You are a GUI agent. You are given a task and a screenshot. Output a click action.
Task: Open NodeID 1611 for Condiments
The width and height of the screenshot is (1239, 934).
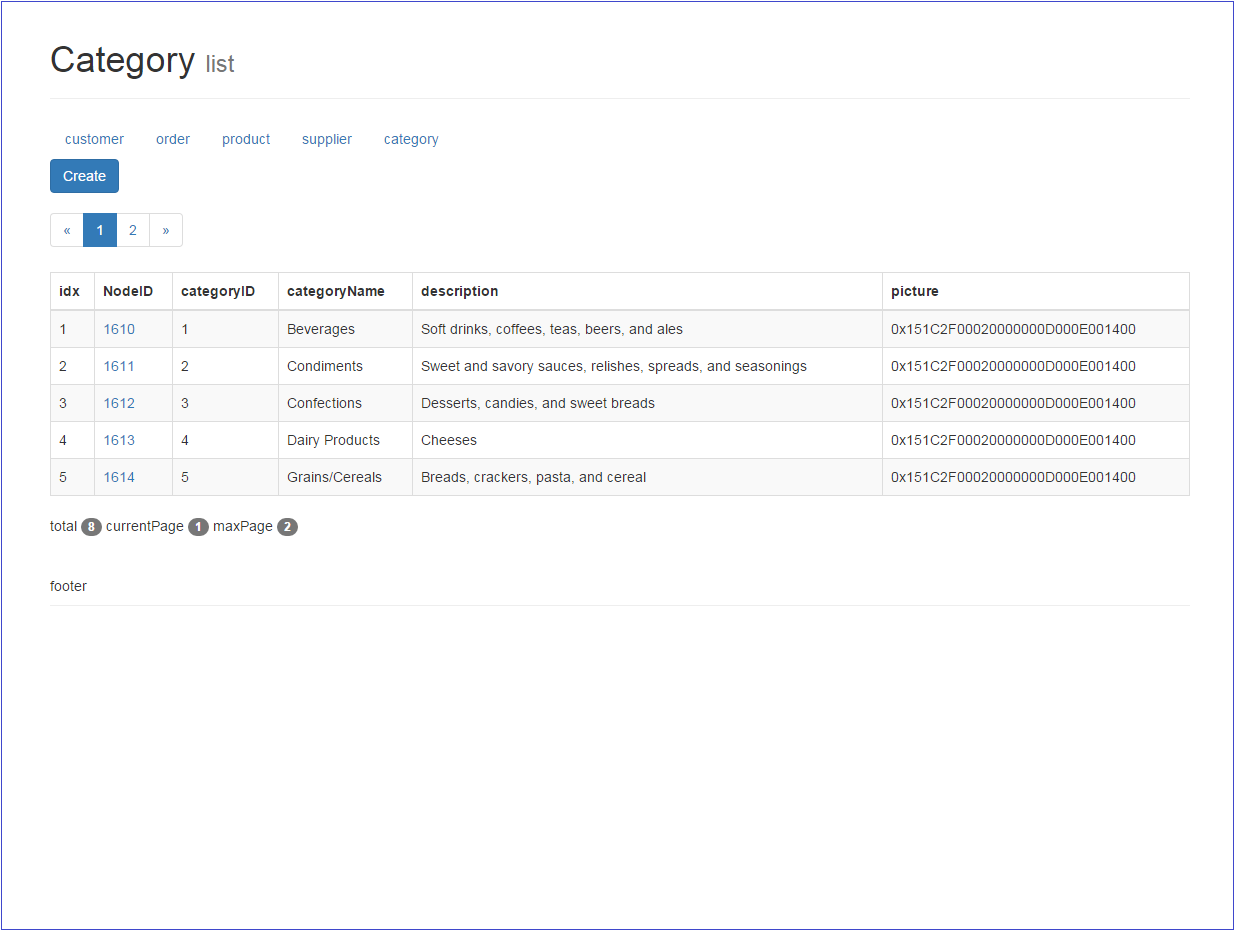pos(119,365)
